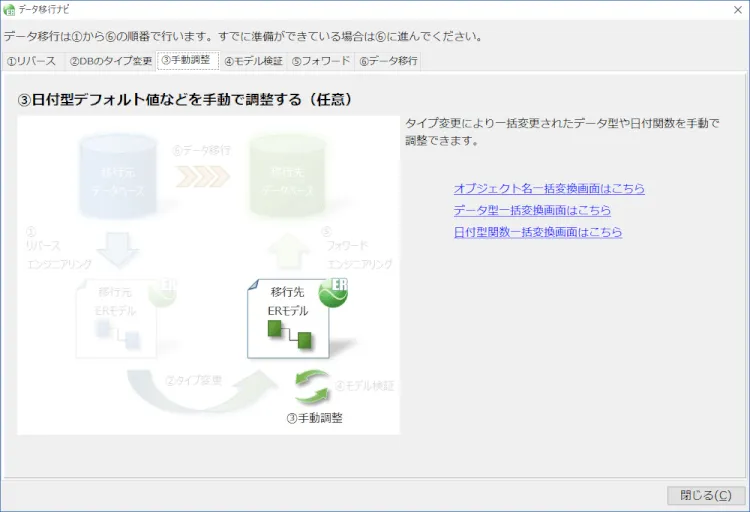750x512 pixels.
Task: Click the データ型一括変換画面 link
Action: 532,210
